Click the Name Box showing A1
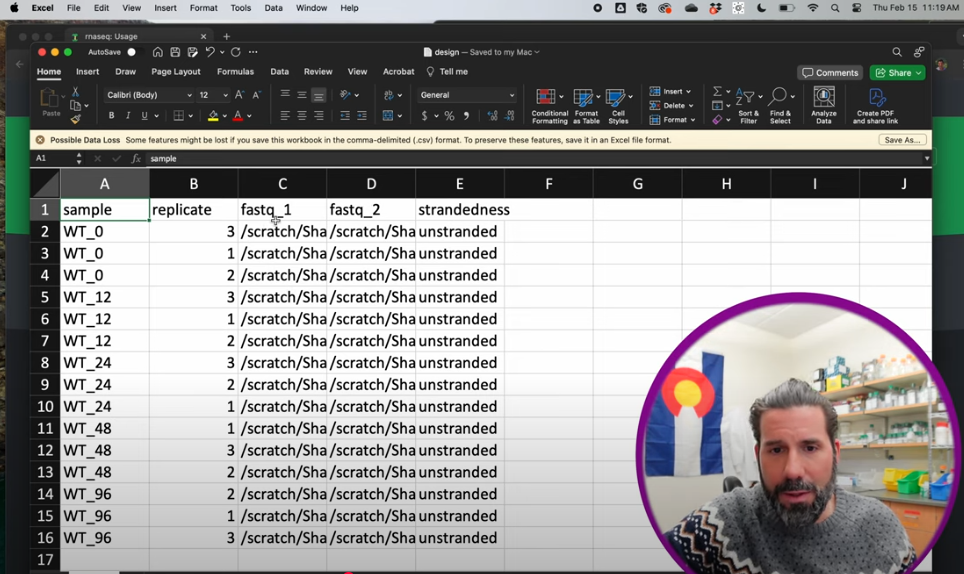The width and height of the screenshot is (964, 574). click(x=53, y=159)
